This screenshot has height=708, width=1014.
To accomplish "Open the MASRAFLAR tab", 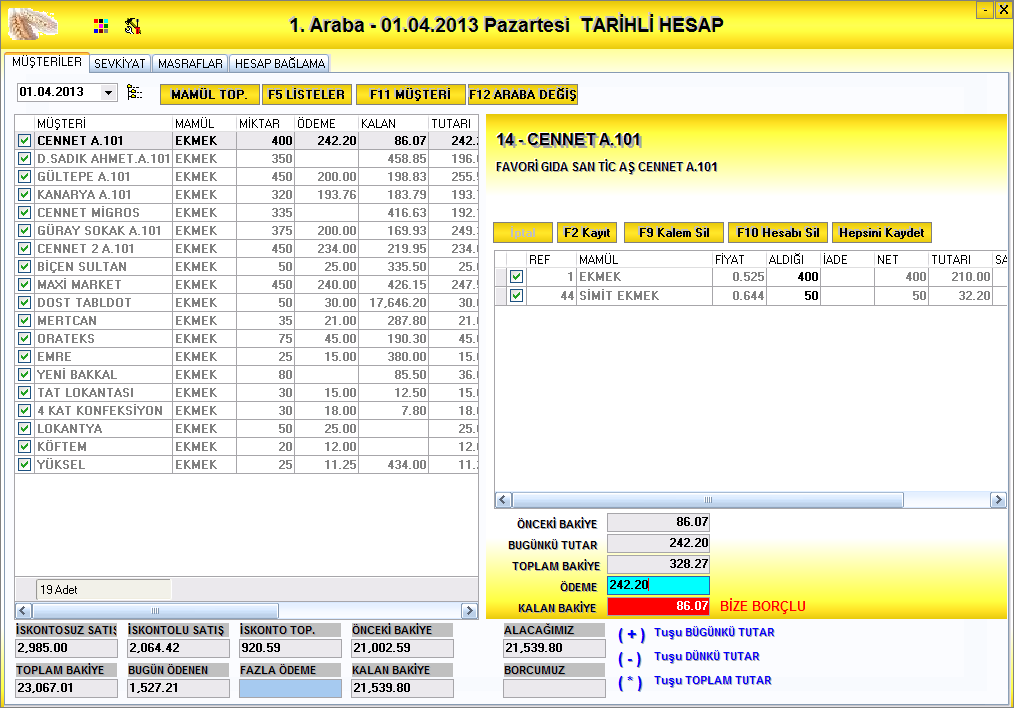I will tap(190, 64).
